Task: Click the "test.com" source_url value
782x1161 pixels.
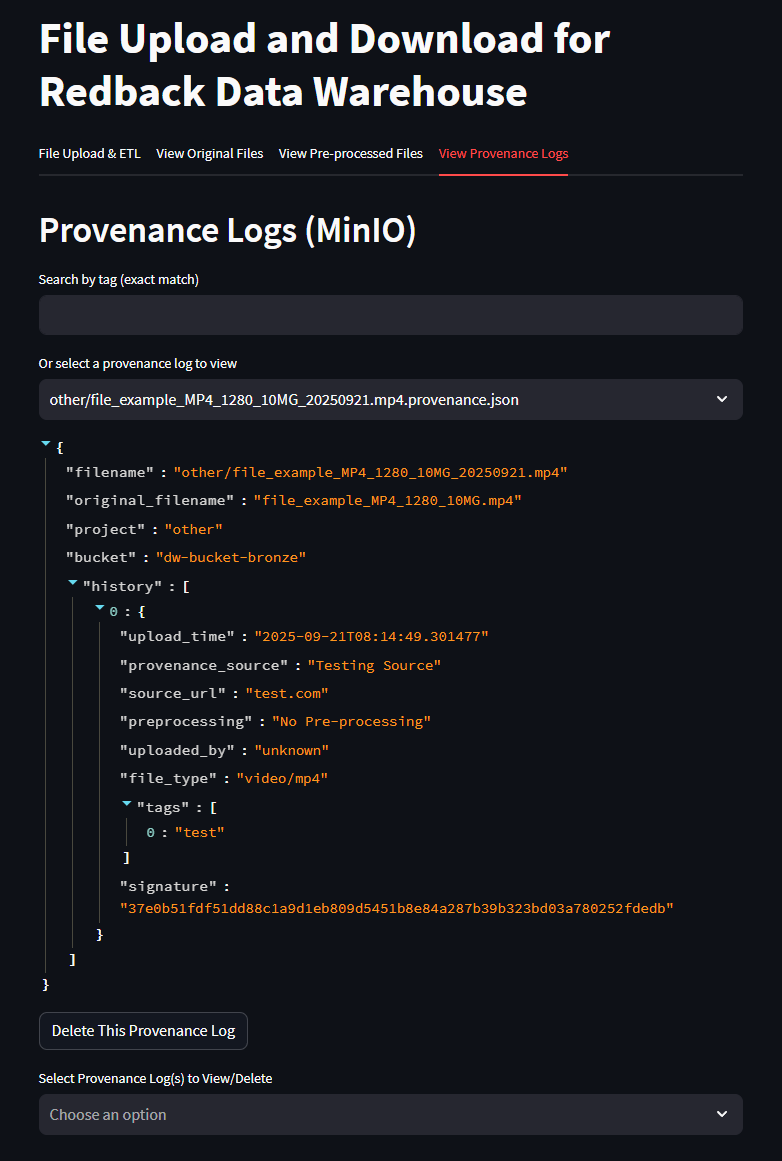Action: click(x=287, y=693)
